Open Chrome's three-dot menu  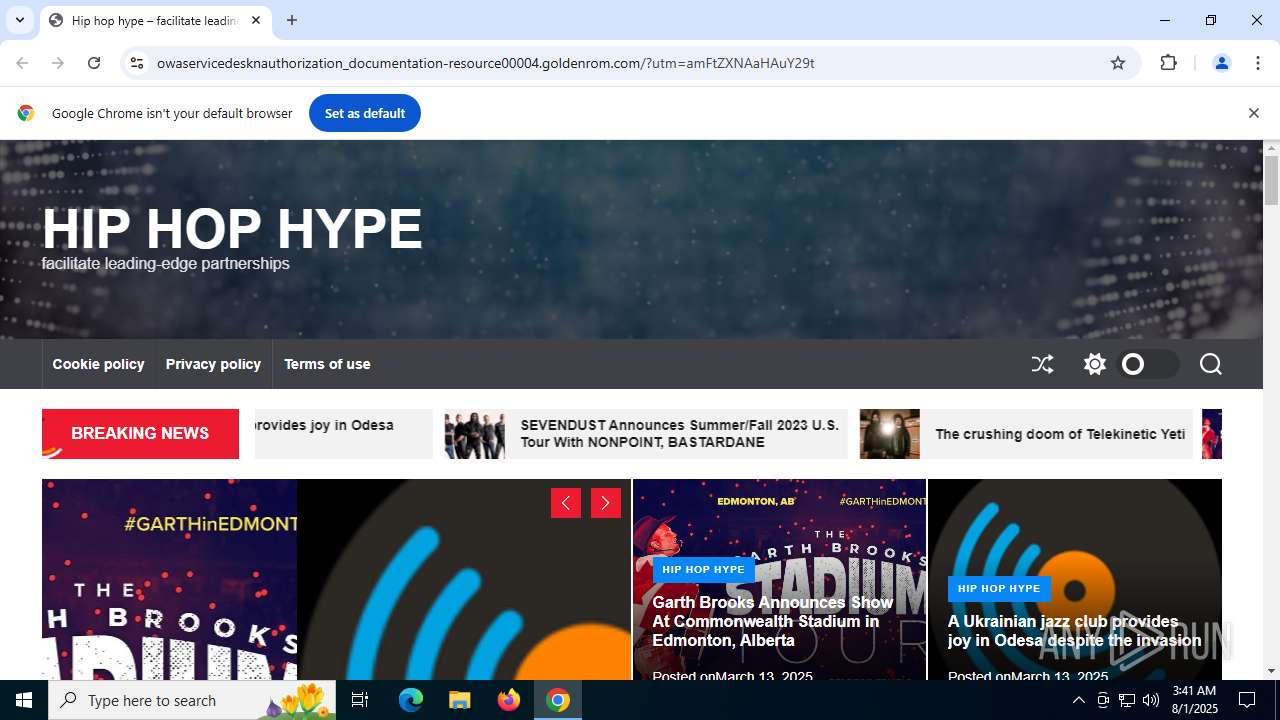coord(1258,63)
